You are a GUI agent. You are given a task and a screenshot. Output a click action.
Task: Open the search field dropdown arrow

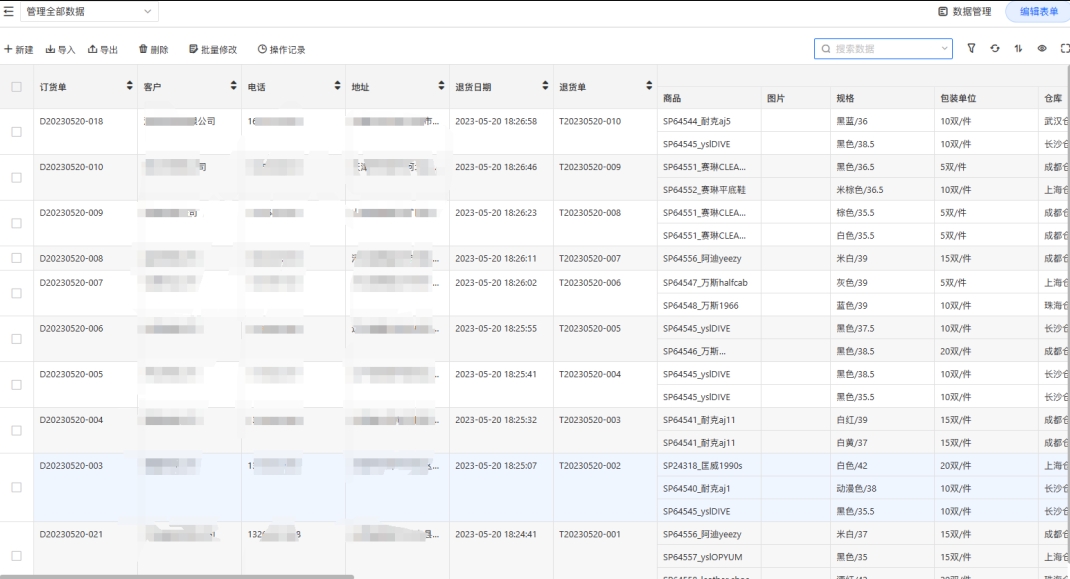pos(946,49)
